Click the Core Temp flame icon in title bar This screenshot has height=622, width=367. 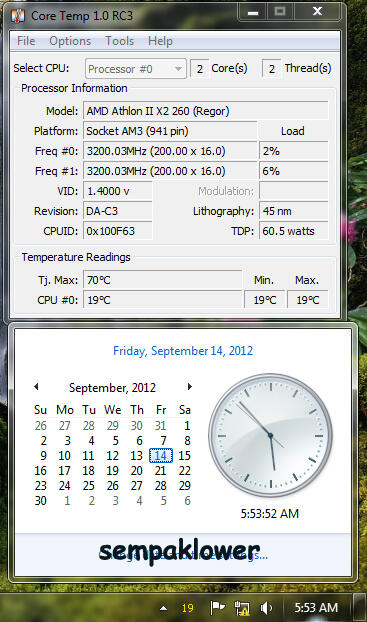pos(17,15)
